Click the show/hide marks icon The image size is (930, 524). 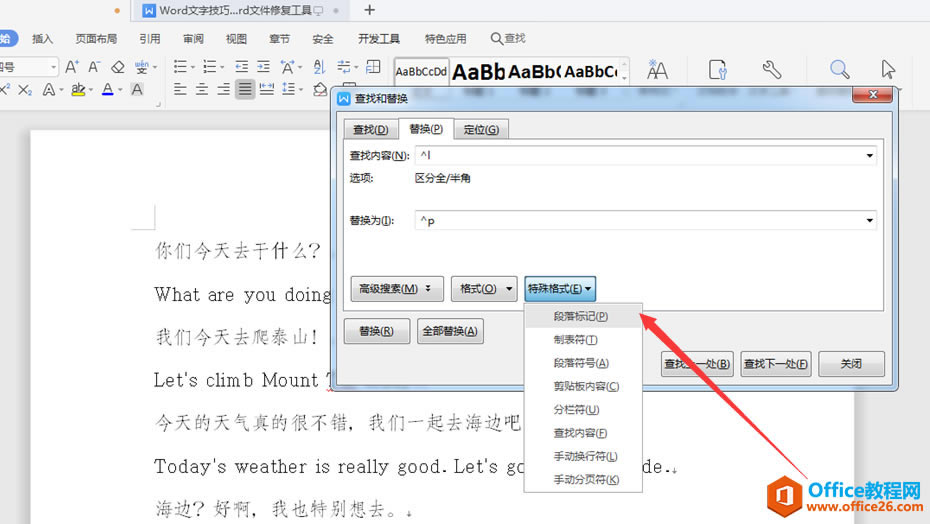pyautogui.click(x=343, y=66)
